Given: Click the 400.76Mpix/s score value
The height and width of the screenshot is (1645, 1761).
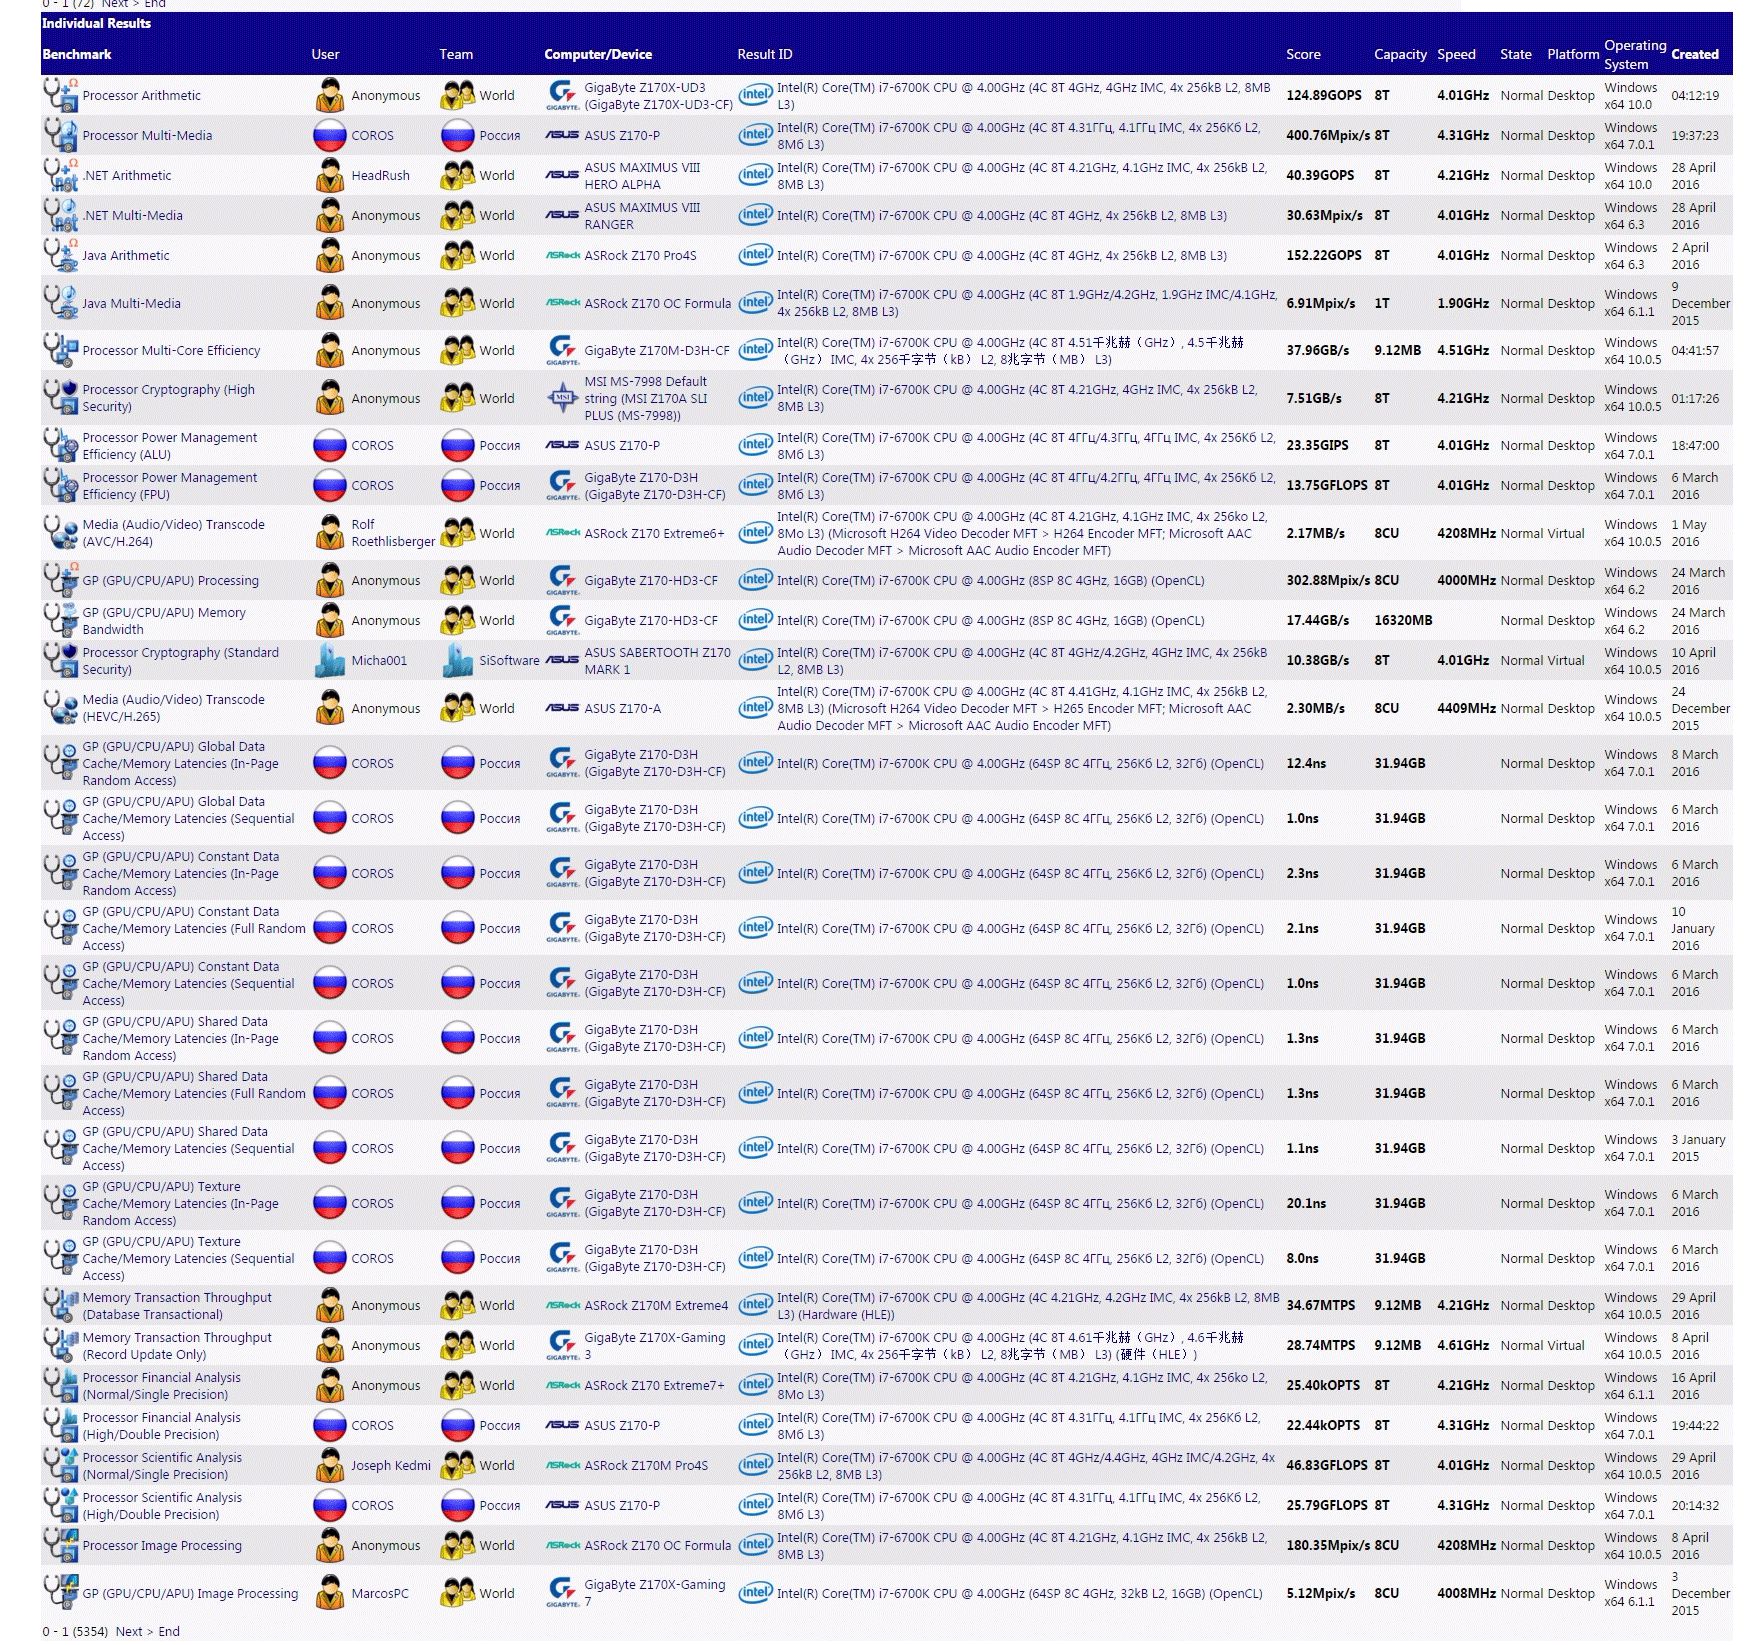Looking at the screenshot, I should click(1328, 135).
